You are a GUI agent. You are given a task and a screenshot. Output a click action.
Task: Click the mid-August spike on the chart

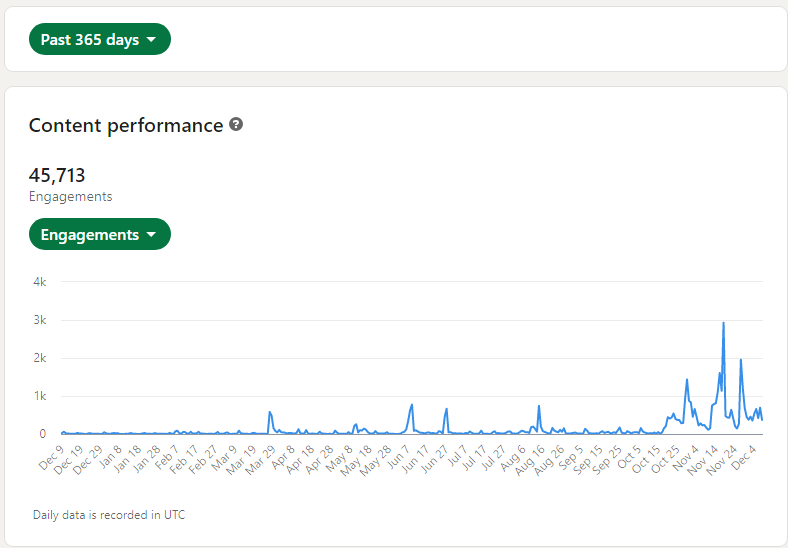click(x=539, y=406)
